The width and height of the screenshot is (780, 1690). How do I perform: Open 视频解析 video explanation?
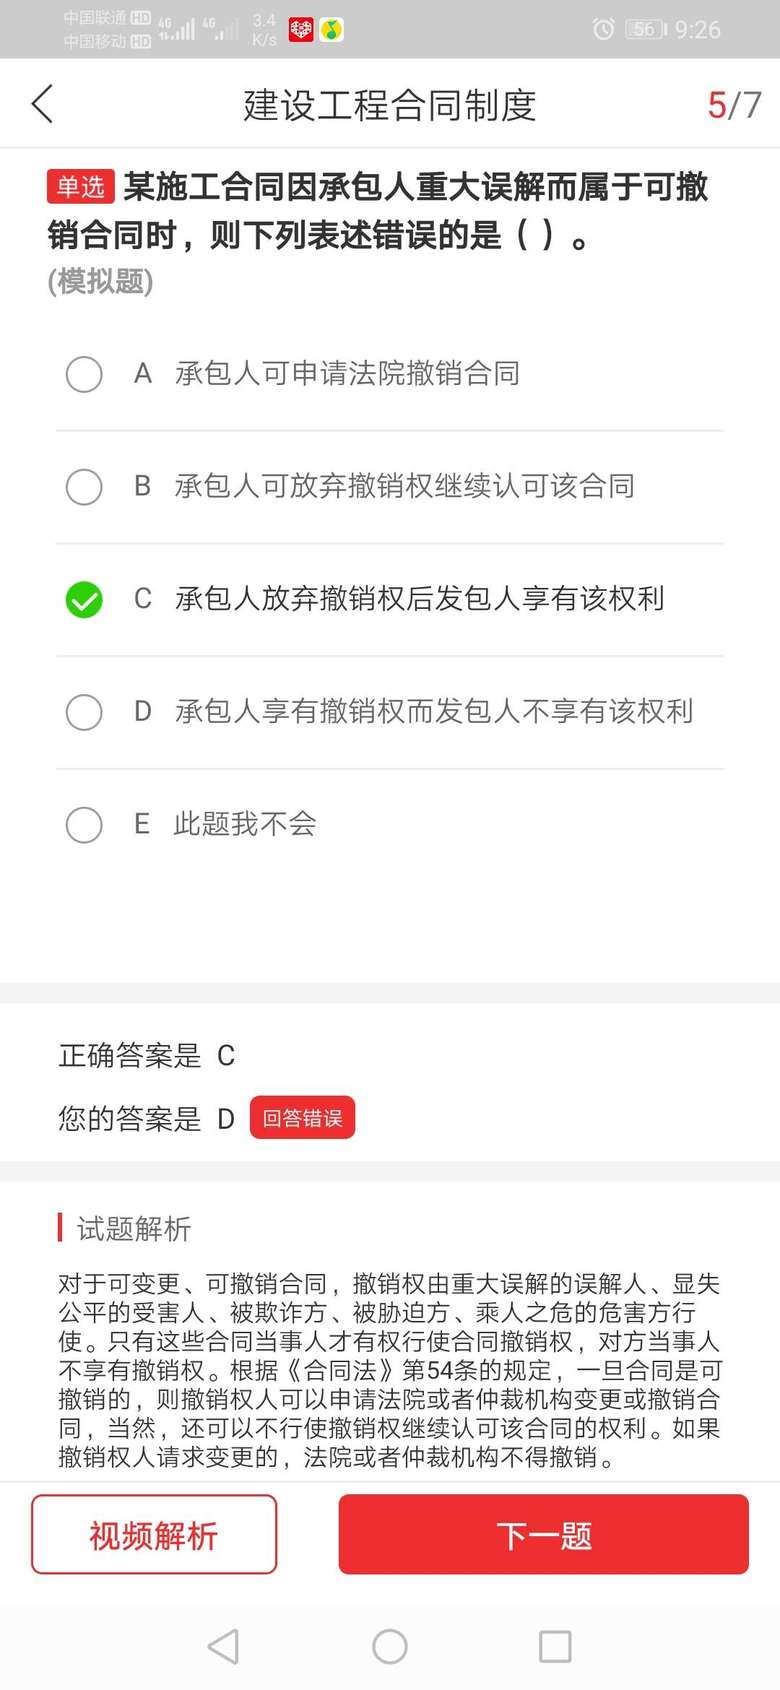(x=154, y=1534)
